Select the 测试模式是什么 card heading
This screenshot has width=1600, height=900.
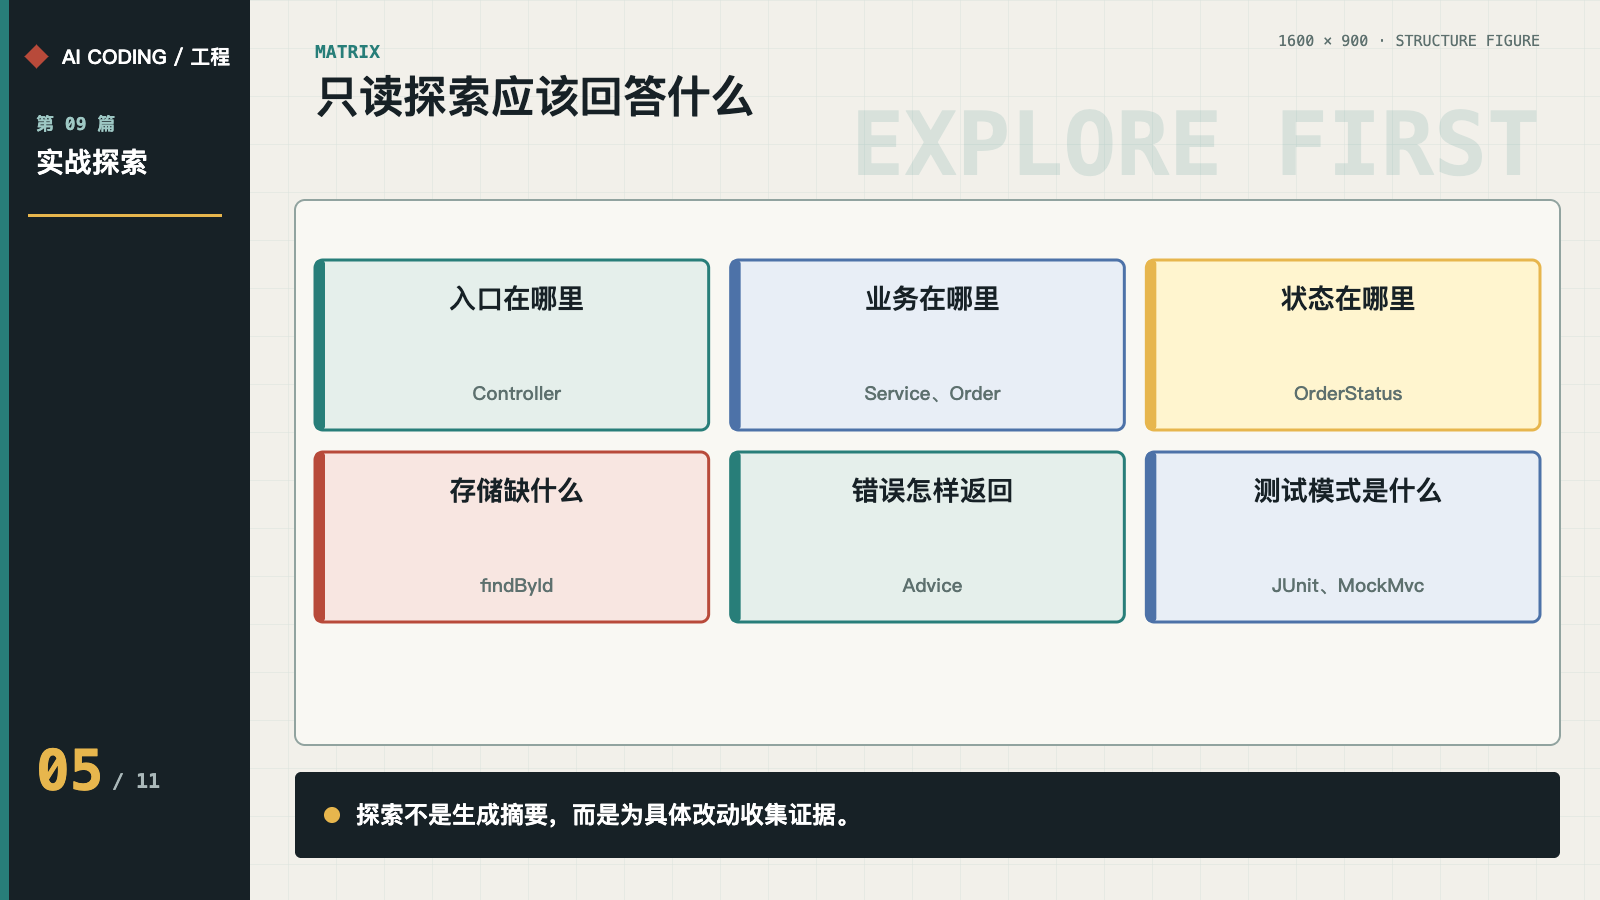[1348, 491]
